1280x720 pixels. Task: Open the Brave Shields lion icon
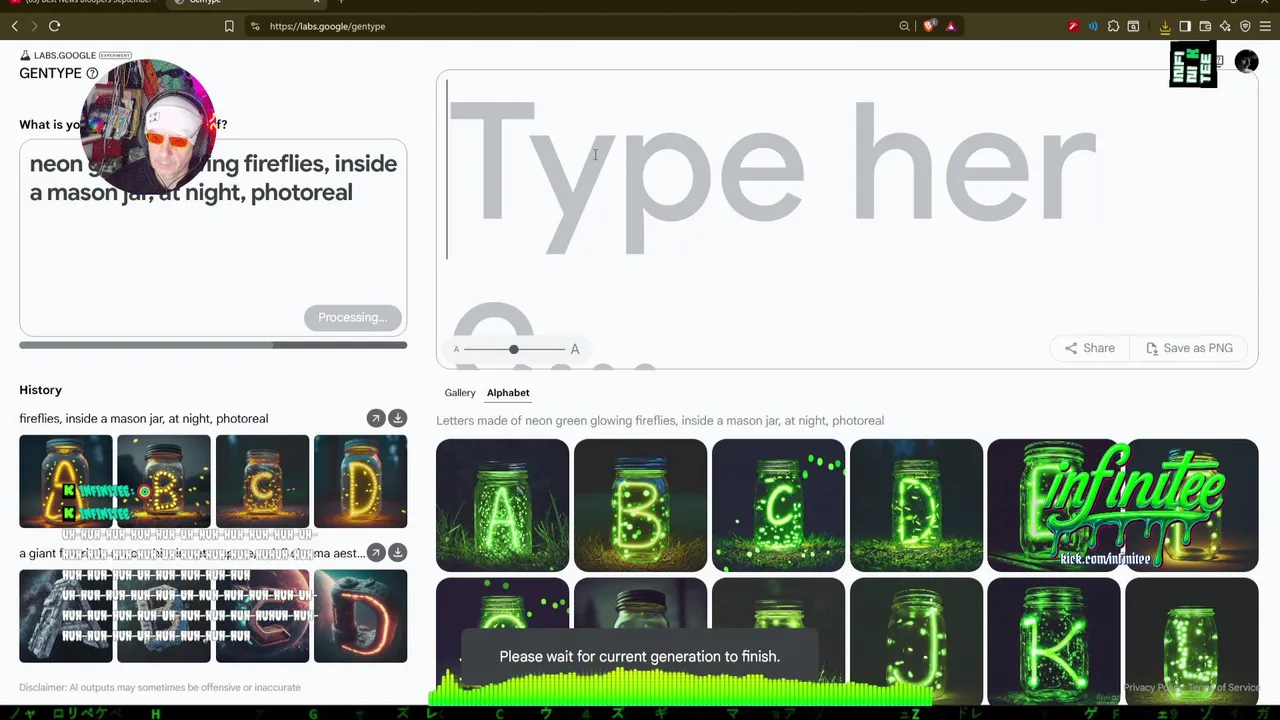(929, 26)
